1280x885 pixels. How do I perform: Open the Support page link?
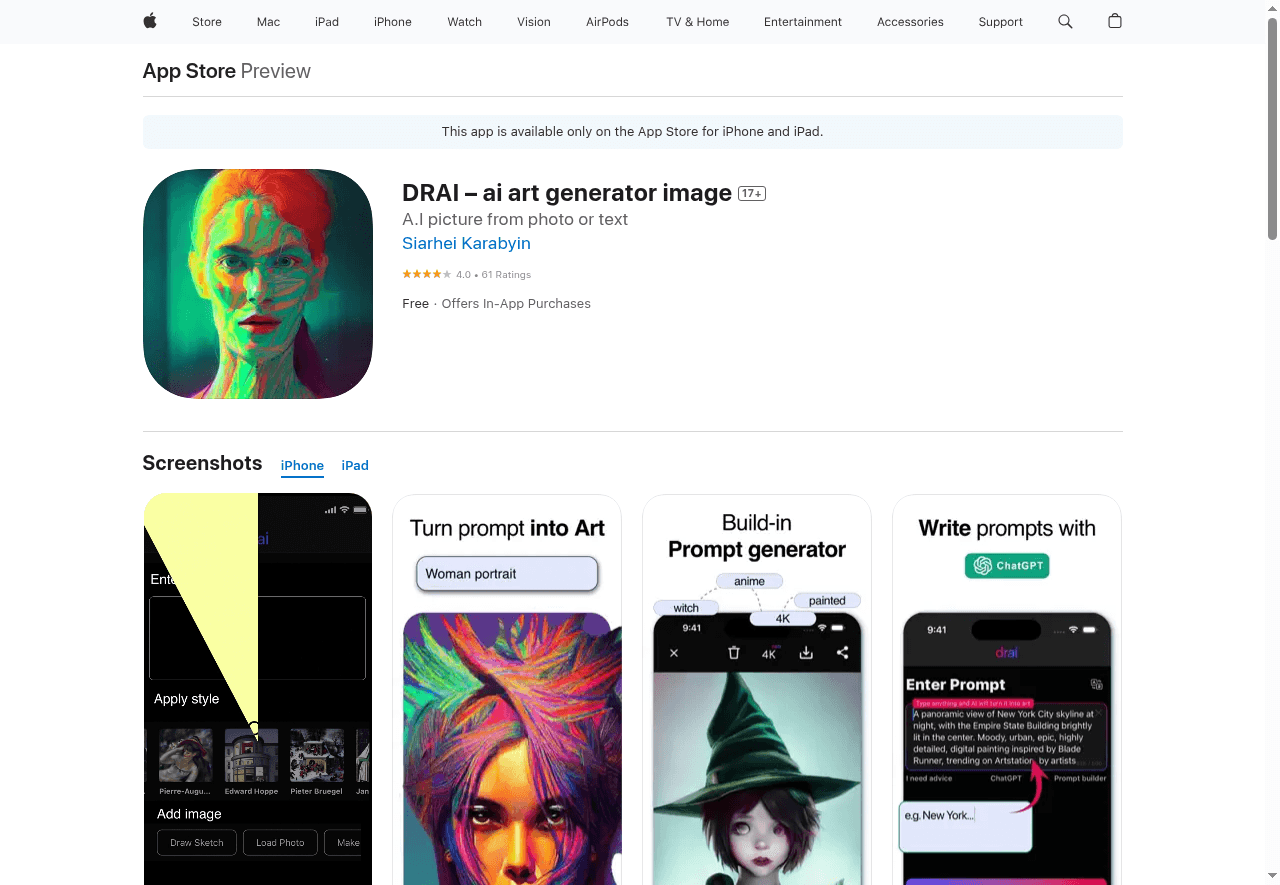click(1000, 21)
